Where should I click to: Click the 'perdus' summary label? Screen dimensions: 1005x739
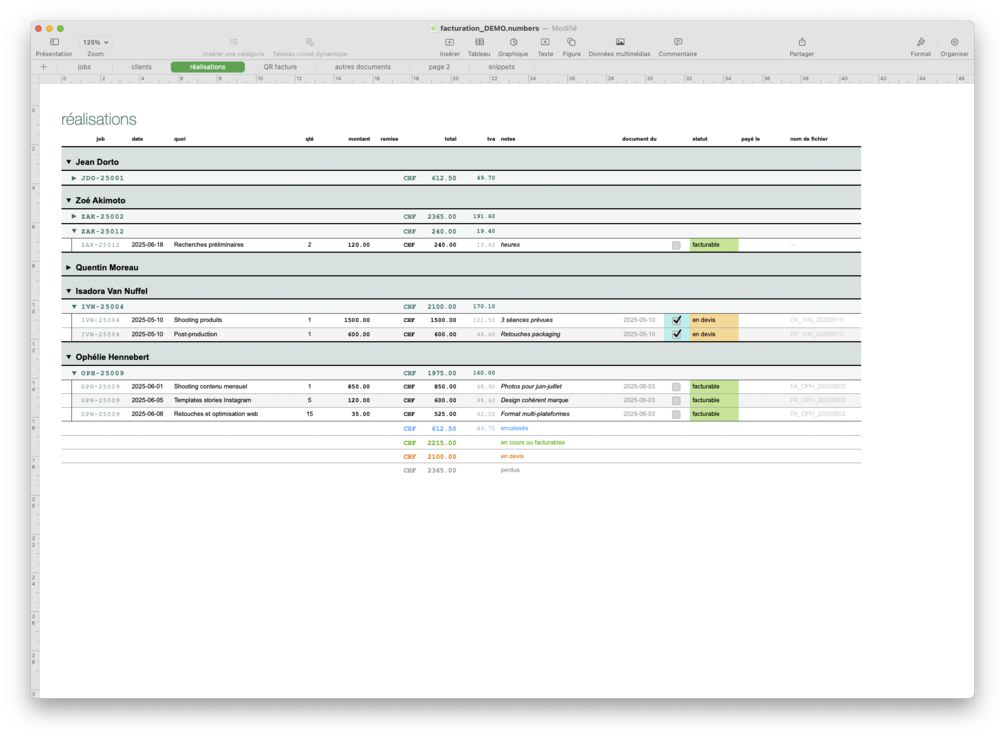[x=510, y=470]
